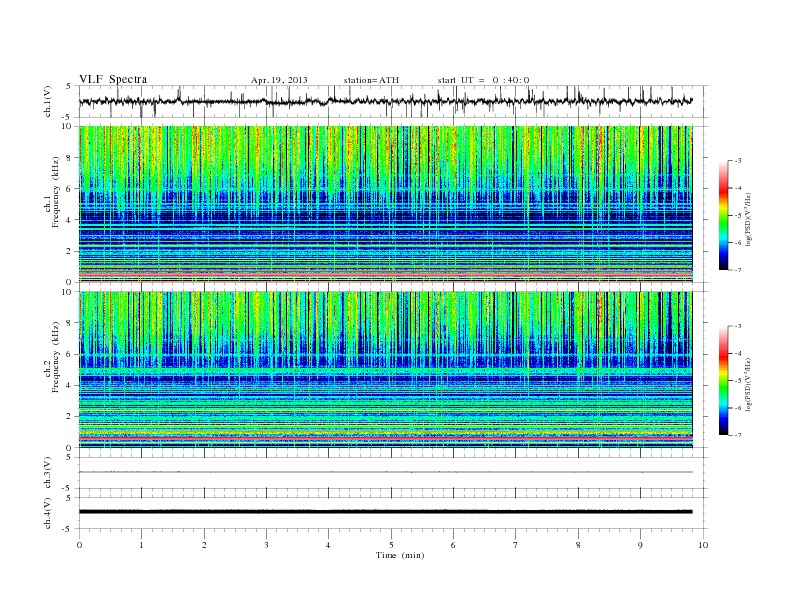Click the ch.2 colorbar log(PSD) label

(748, 384)
